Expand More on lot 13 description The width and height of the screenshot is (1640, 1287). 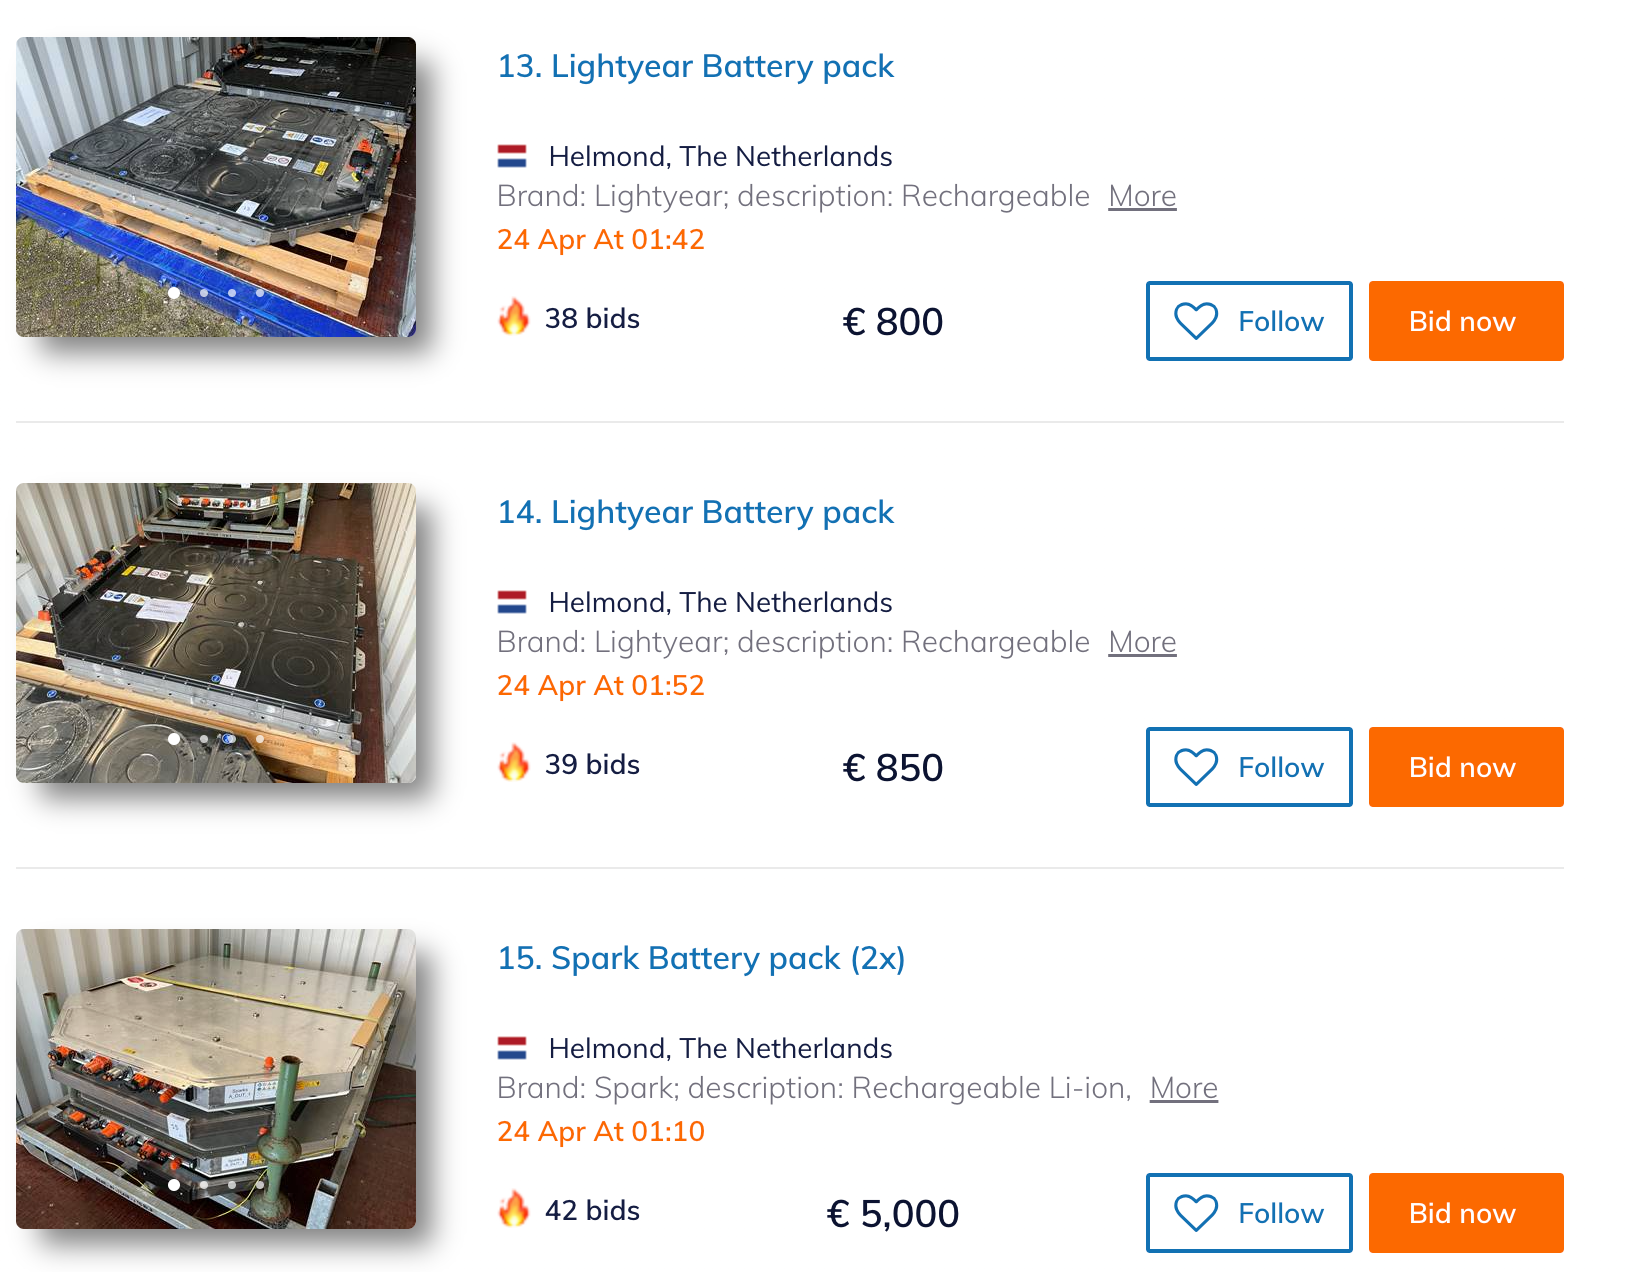coord(1142,196)
